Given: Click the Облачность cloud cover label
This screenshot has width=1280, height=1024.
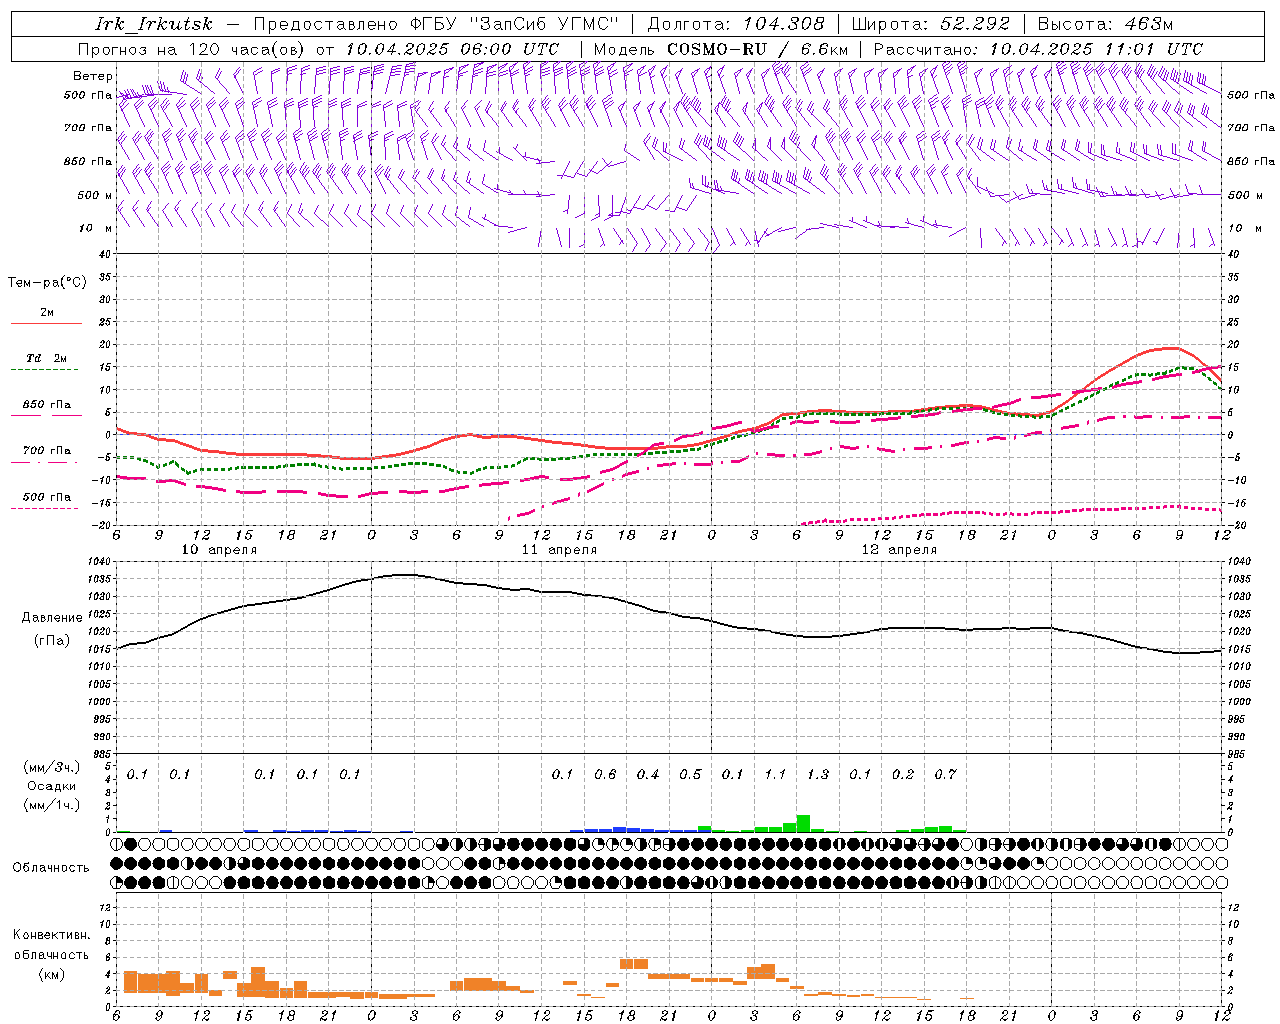Looking at the screenshot, I should tap(51, 868).
